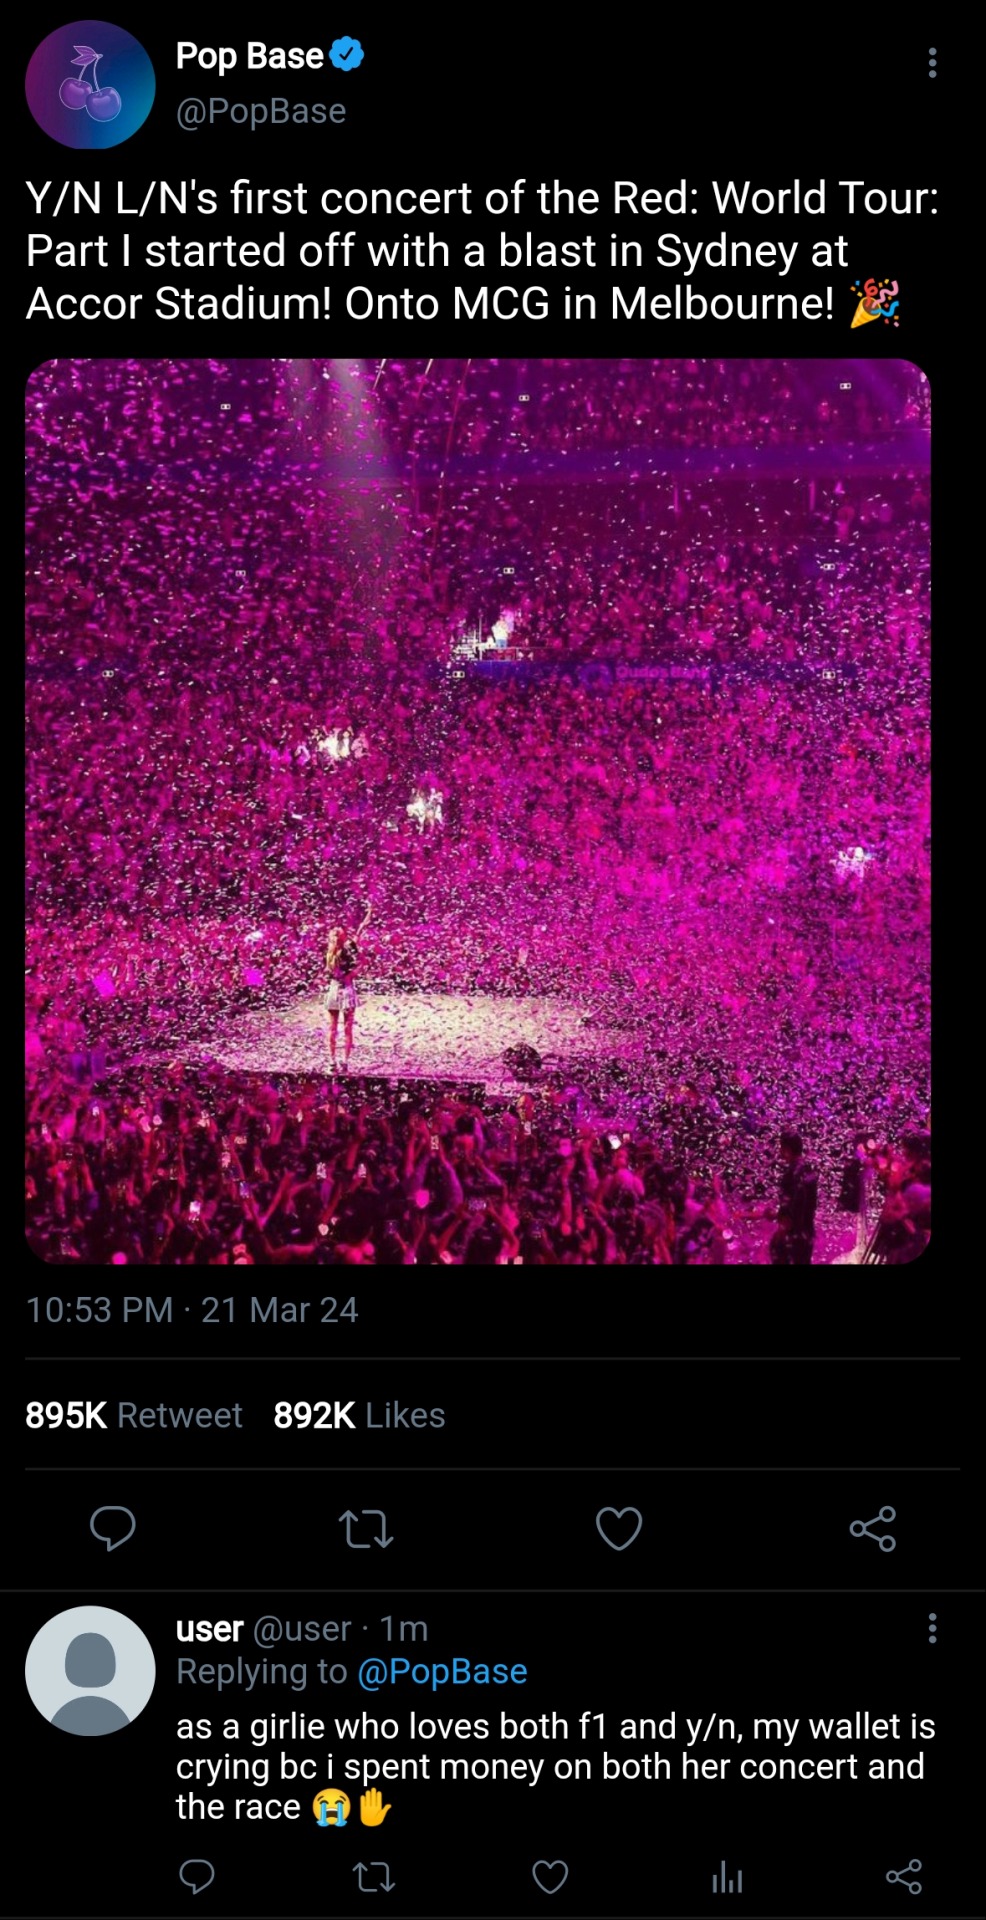
Task: Open Pop Base cherry profile picture
Action: [90, 85]
